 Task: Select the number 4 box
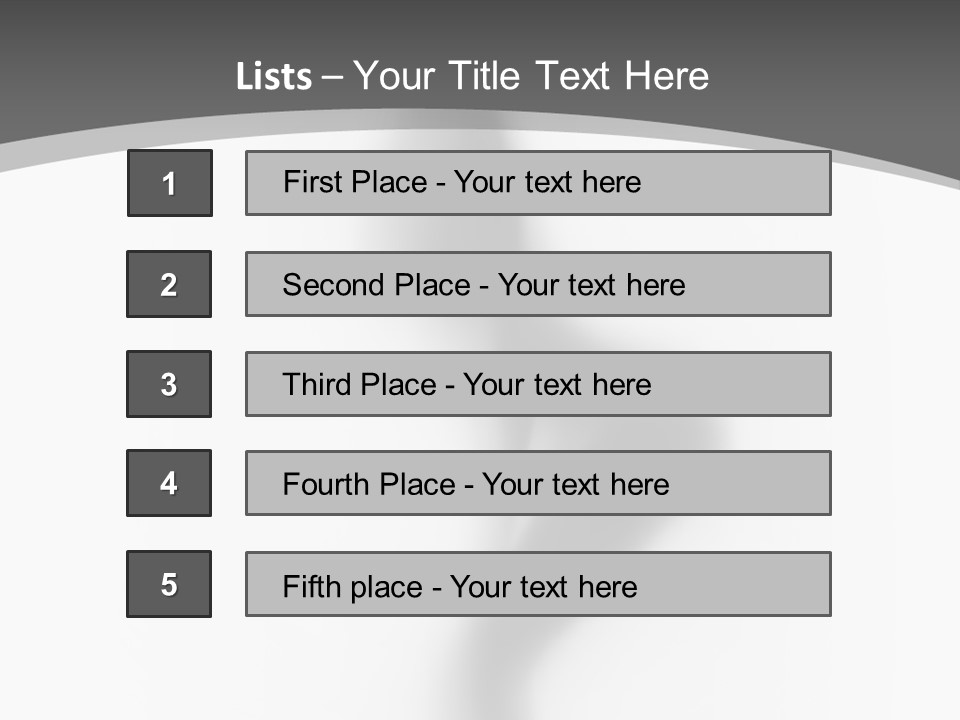click(169, 483)
